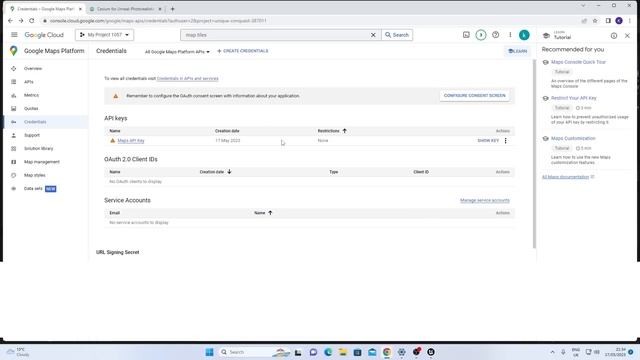This screenshot has height=360, width=640.
Task: Open Microsoft Edge from the taskbar
Action: (328, 352)
